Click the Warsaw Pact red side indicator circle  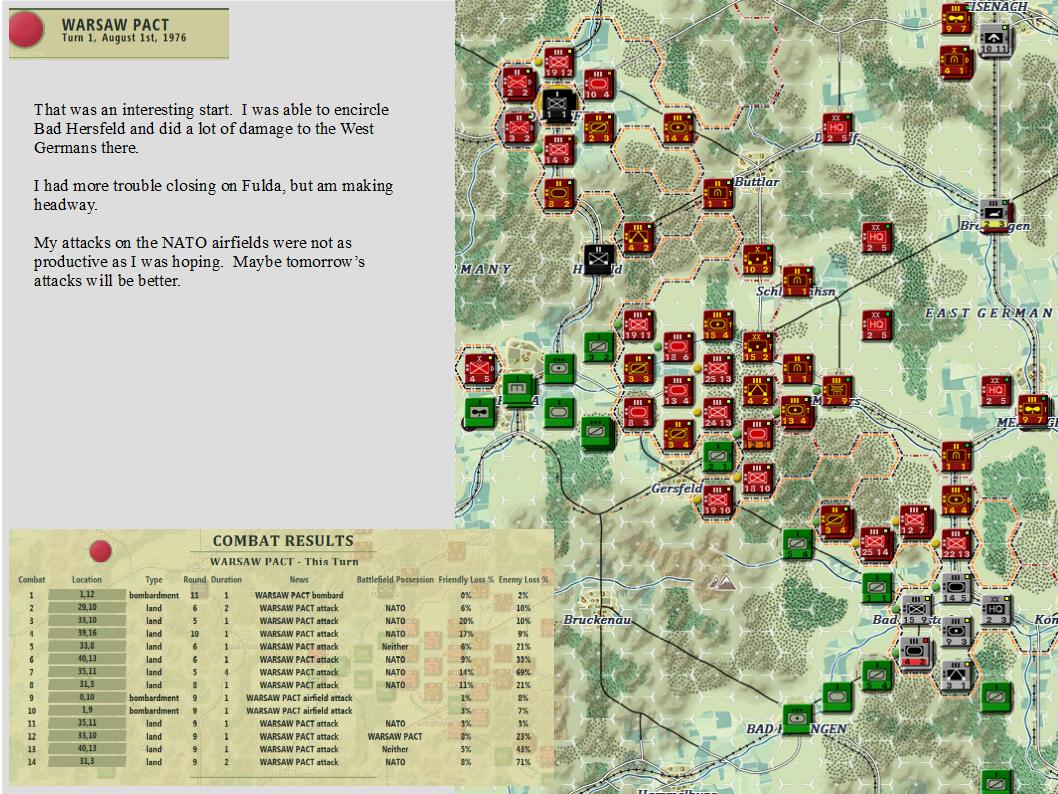point(26,30)
